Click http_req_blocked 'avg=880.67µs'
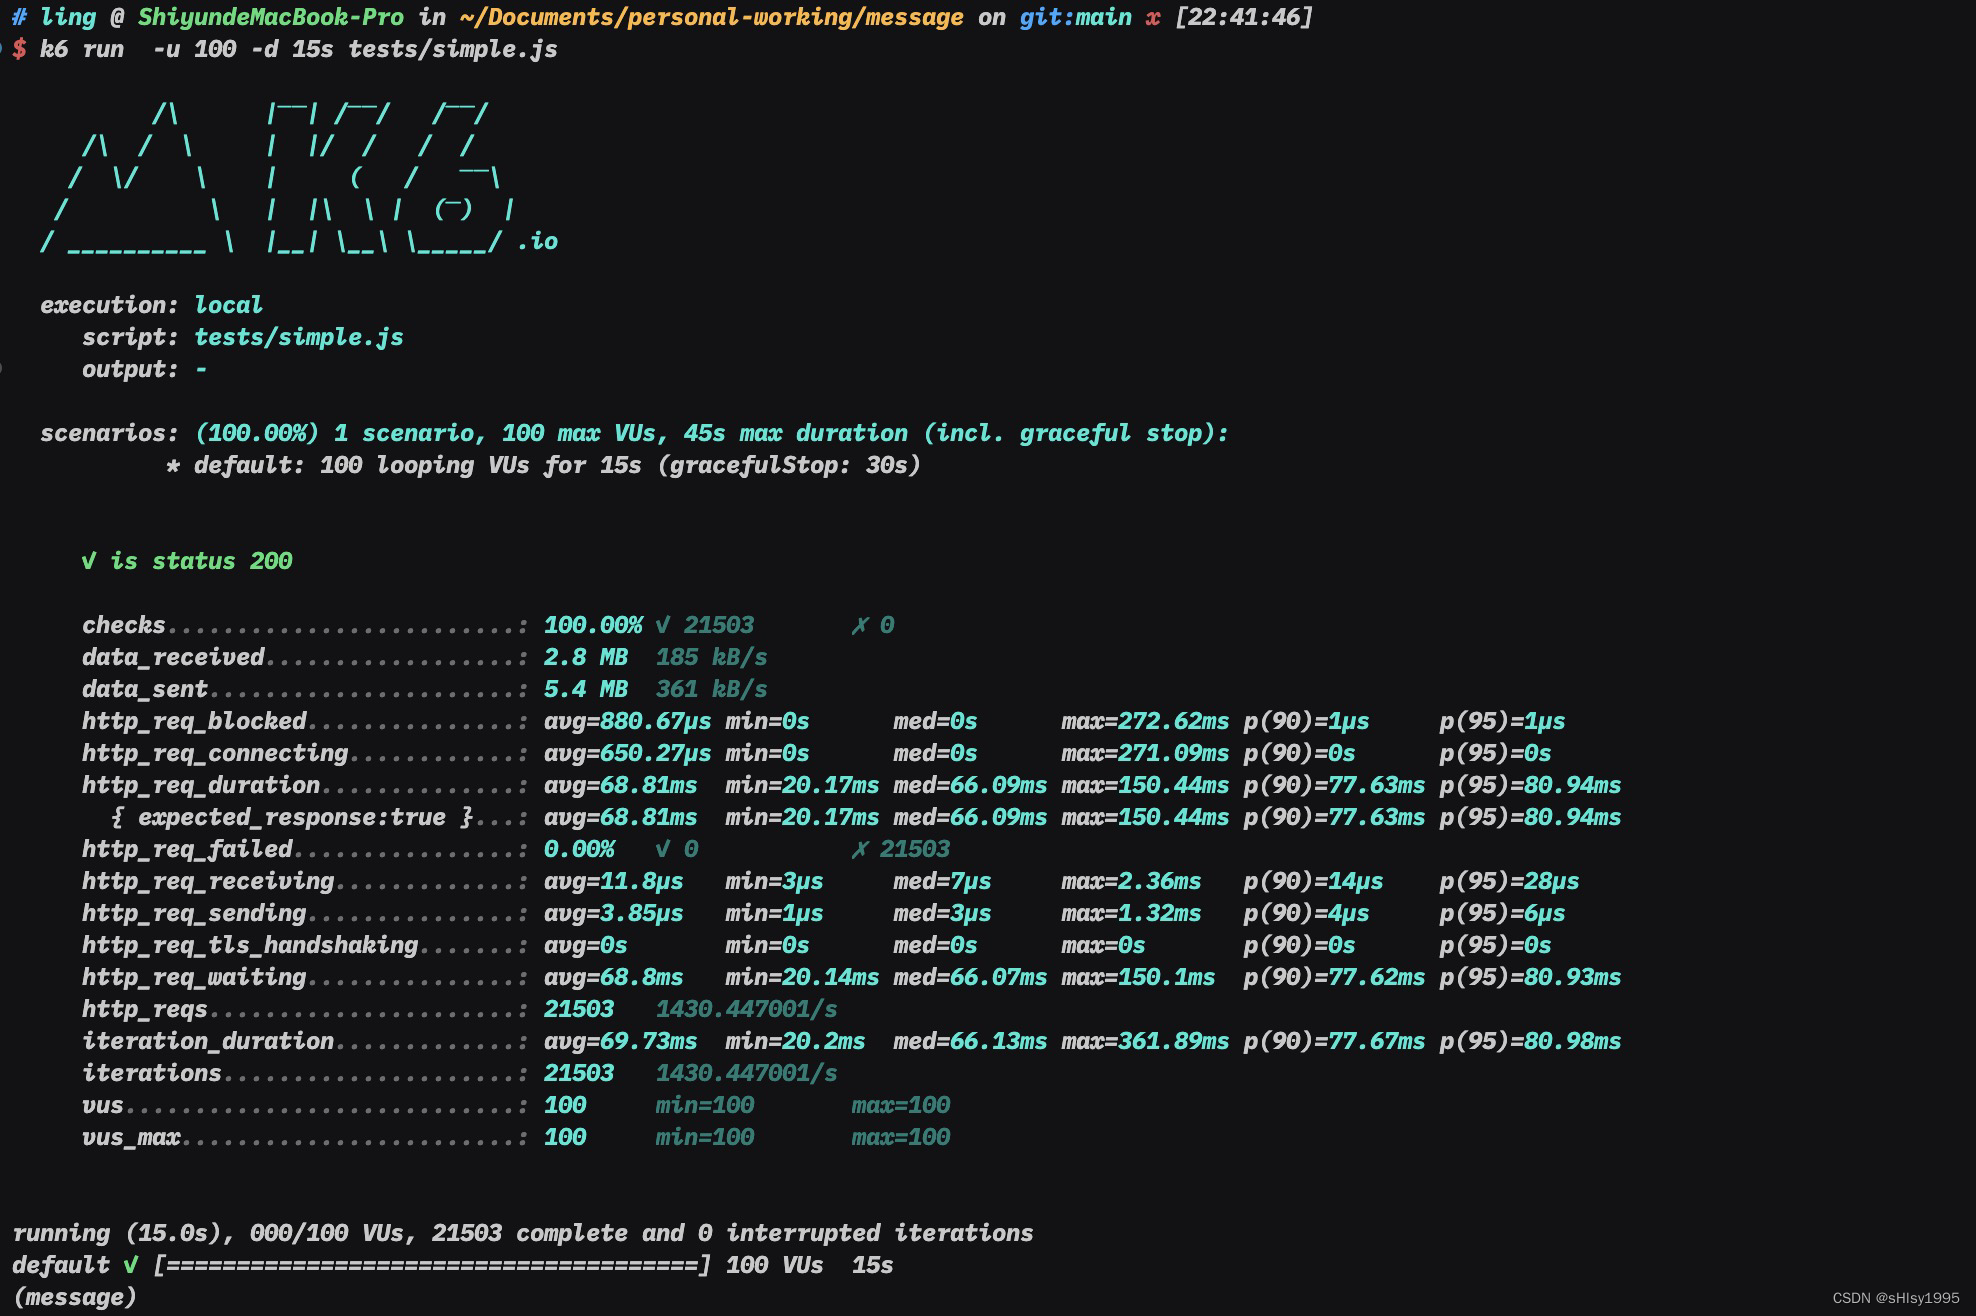This screenshot has width=1976, height=1316. click(x=627, y=721)
